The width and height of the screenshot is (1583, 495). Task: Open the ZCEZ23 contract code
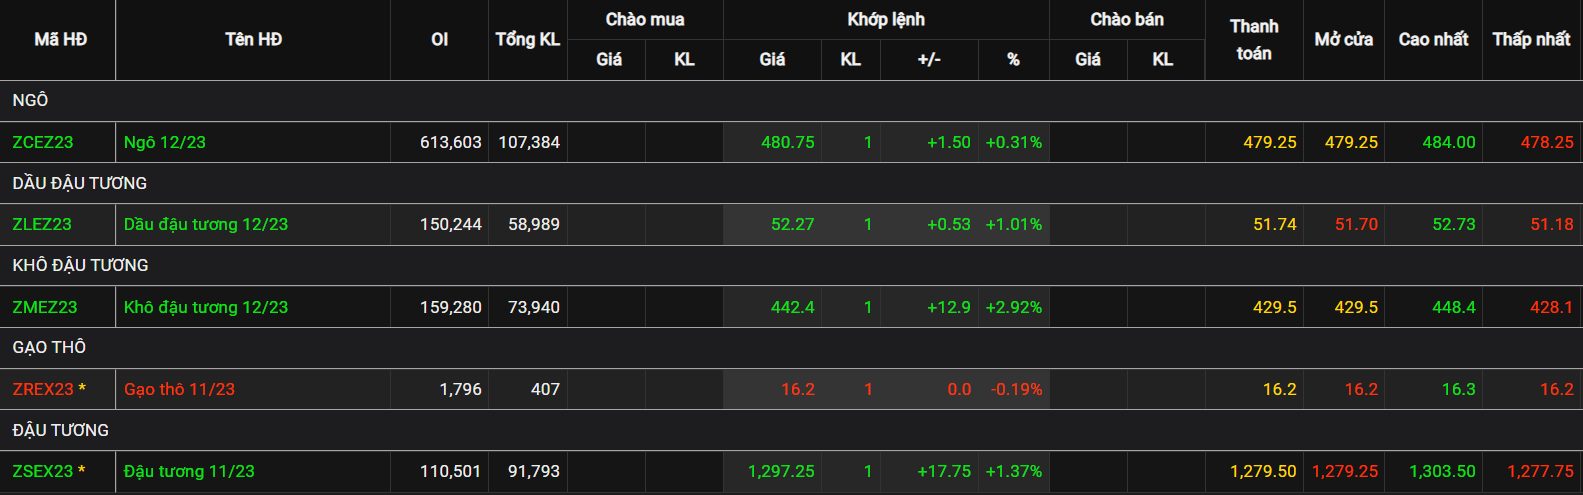tap(43, 142)
